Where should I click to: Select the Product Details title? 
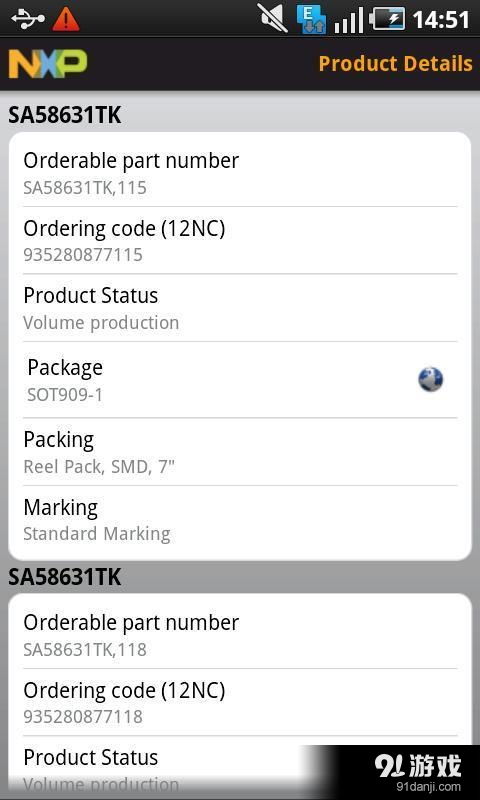(x=395, y=64)
